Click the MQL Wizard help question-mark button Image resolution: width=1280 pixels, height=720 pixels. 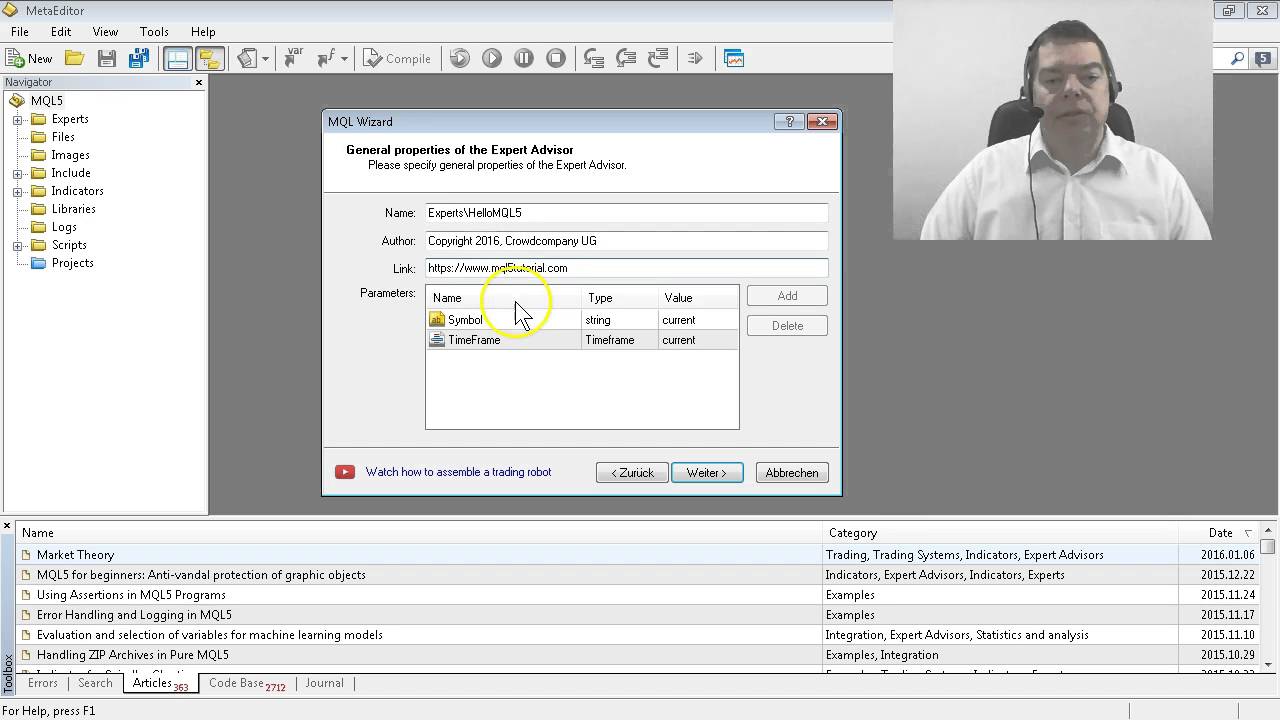point(789,122)
